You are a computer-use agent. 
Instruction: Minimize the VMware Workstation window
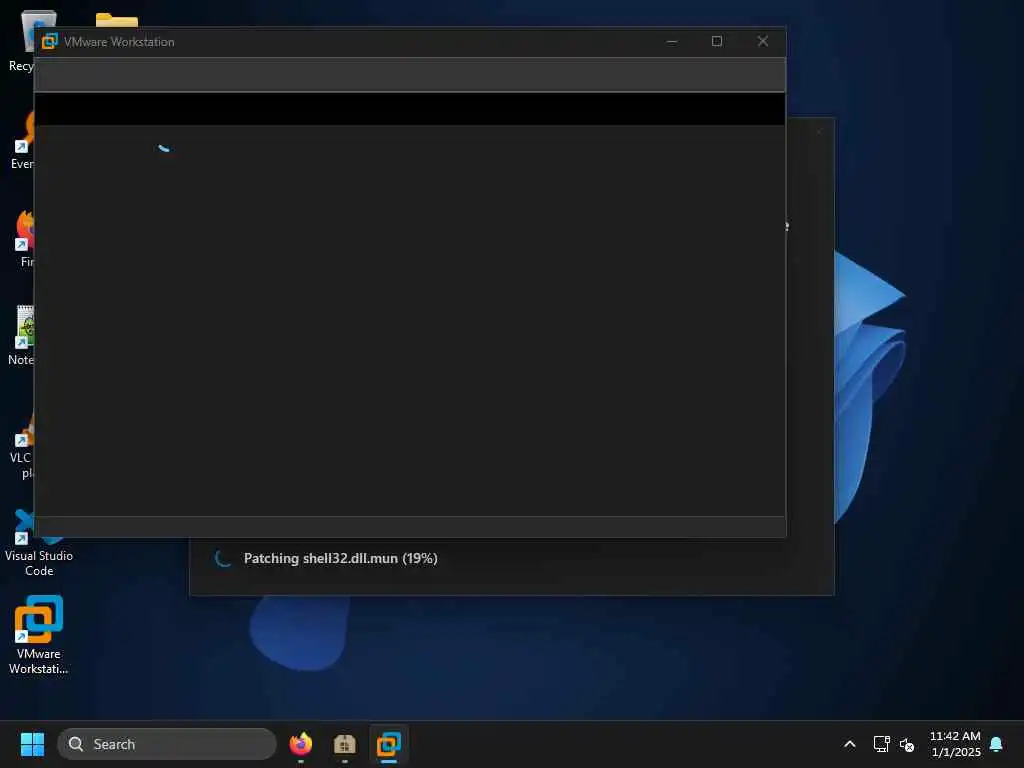[x=671, y=41]
